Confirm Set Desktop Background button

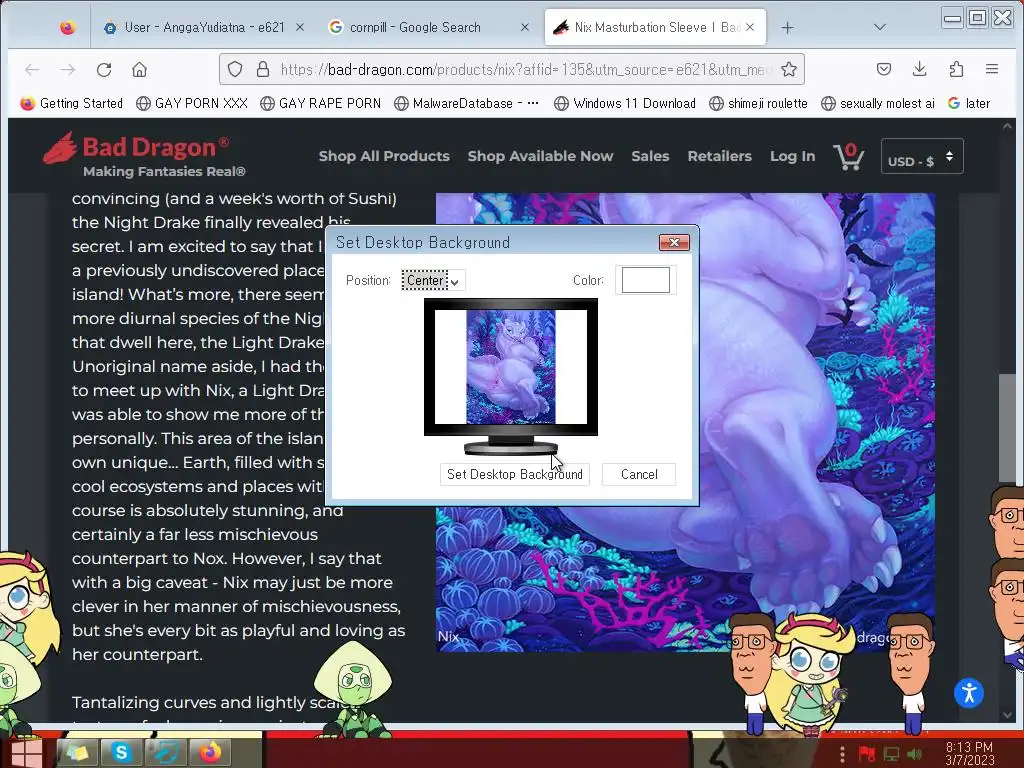pyautogui.click(x=515, y=474)
